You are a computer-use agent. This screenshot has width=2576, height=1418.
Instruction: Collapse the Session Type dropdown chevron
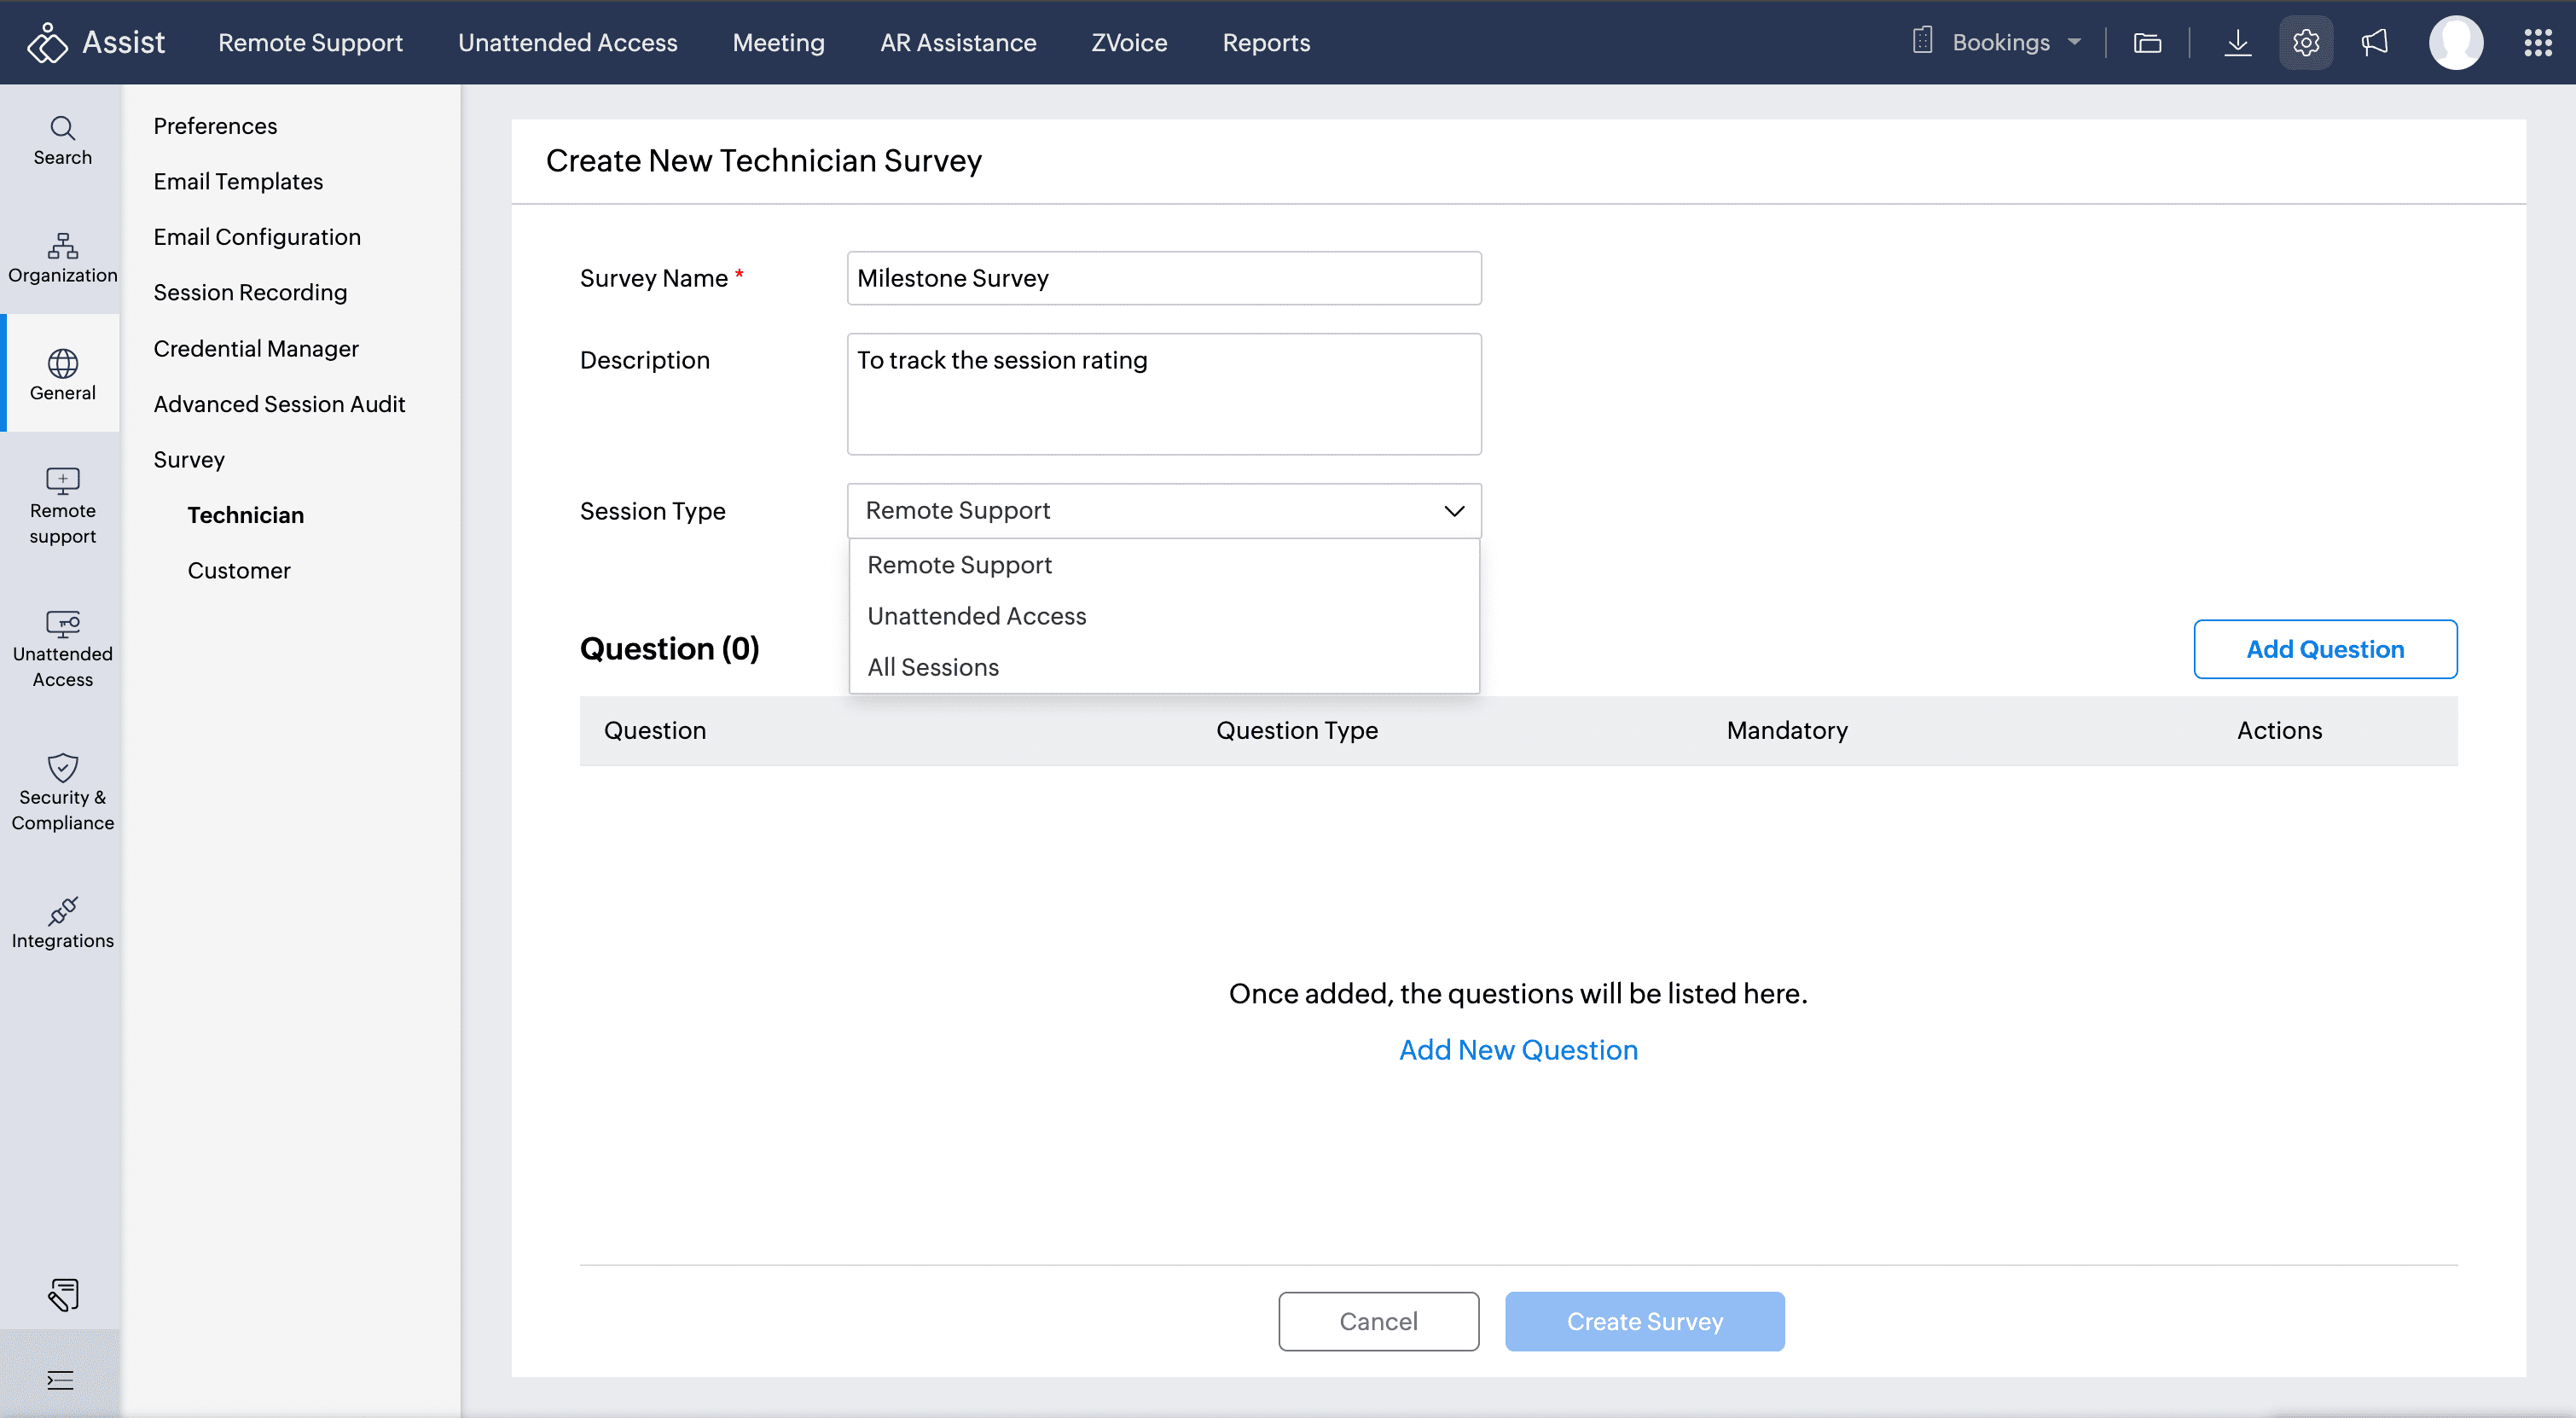[1453, 511]
